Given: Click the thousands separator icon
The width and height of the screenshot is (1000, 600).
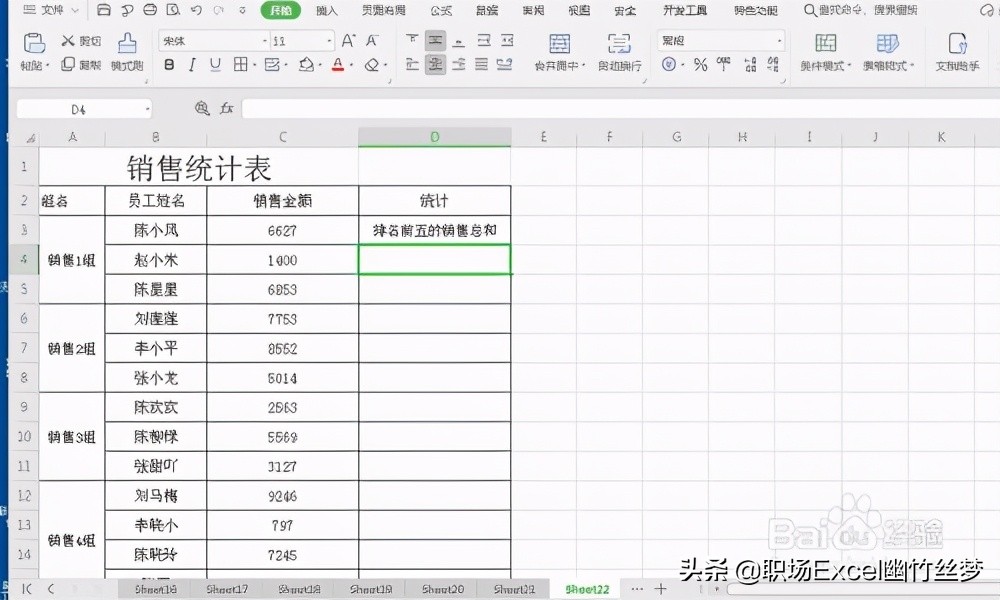Looking at the screenshot, I should click(x=723, y=64).
